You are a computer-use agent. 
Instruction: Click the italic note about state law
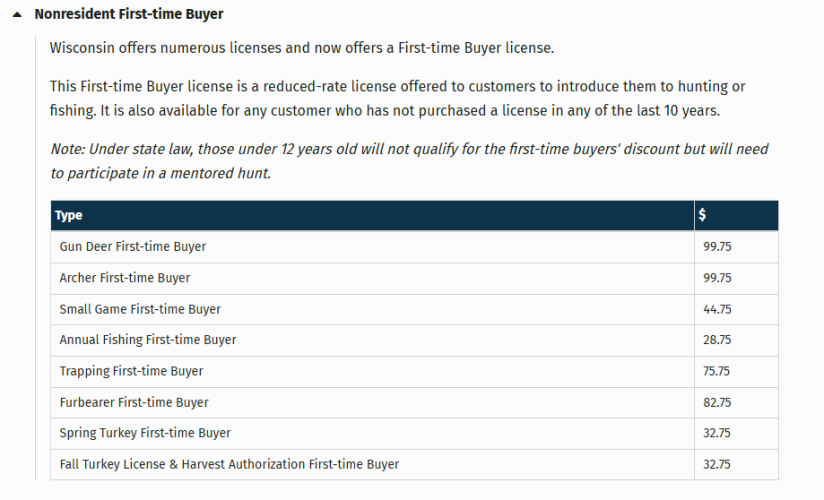tap(409, 161)
